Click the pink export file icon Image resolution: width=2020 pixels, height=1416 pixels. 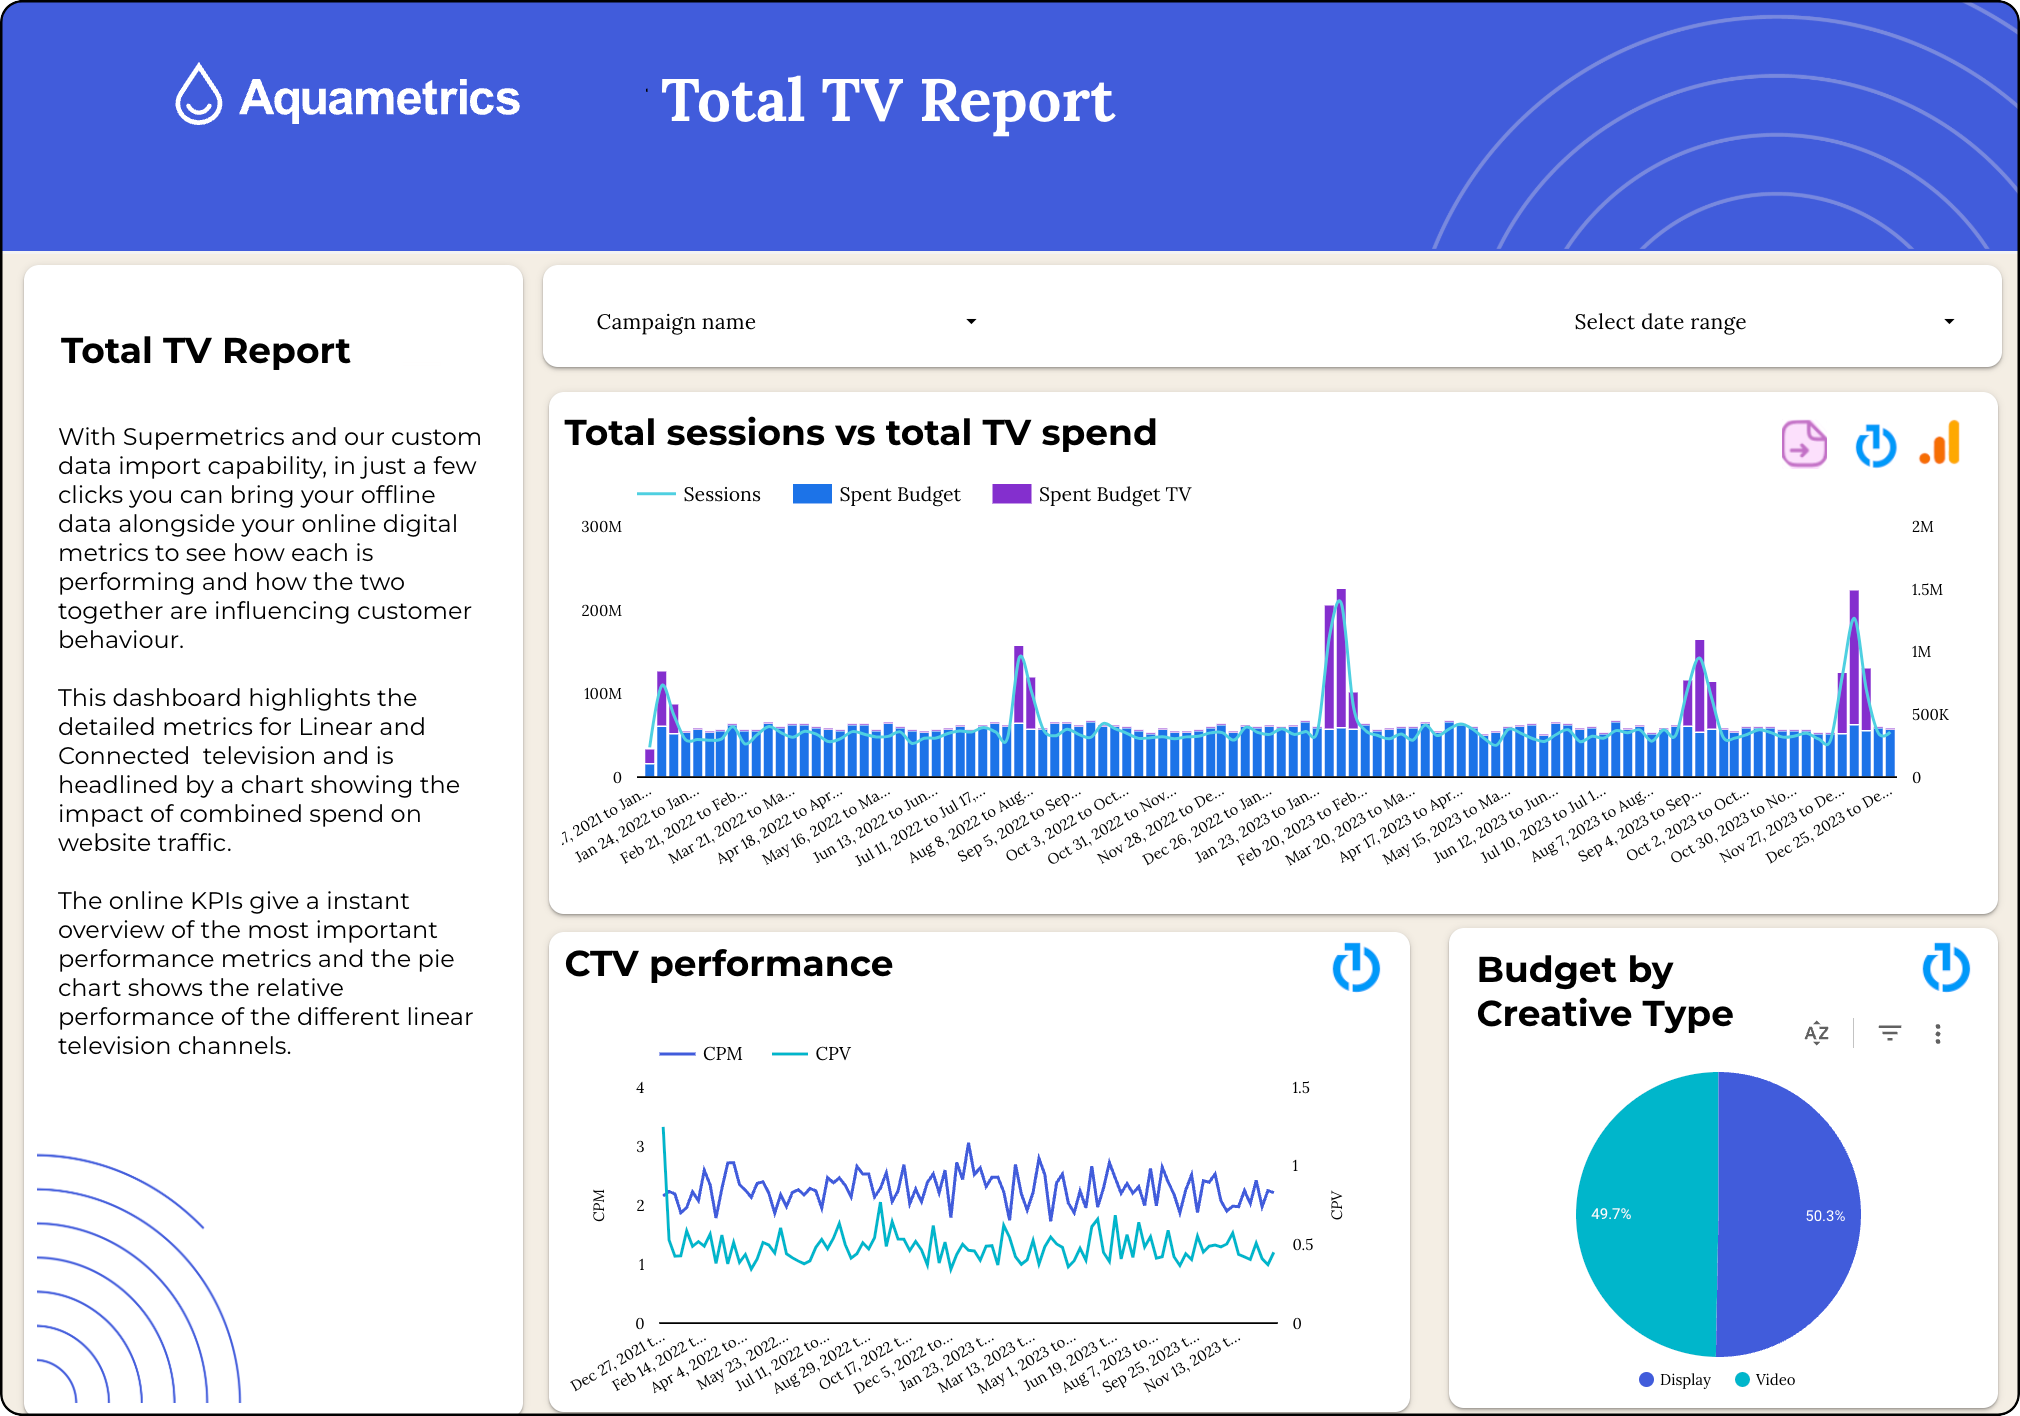point(1803,444)
